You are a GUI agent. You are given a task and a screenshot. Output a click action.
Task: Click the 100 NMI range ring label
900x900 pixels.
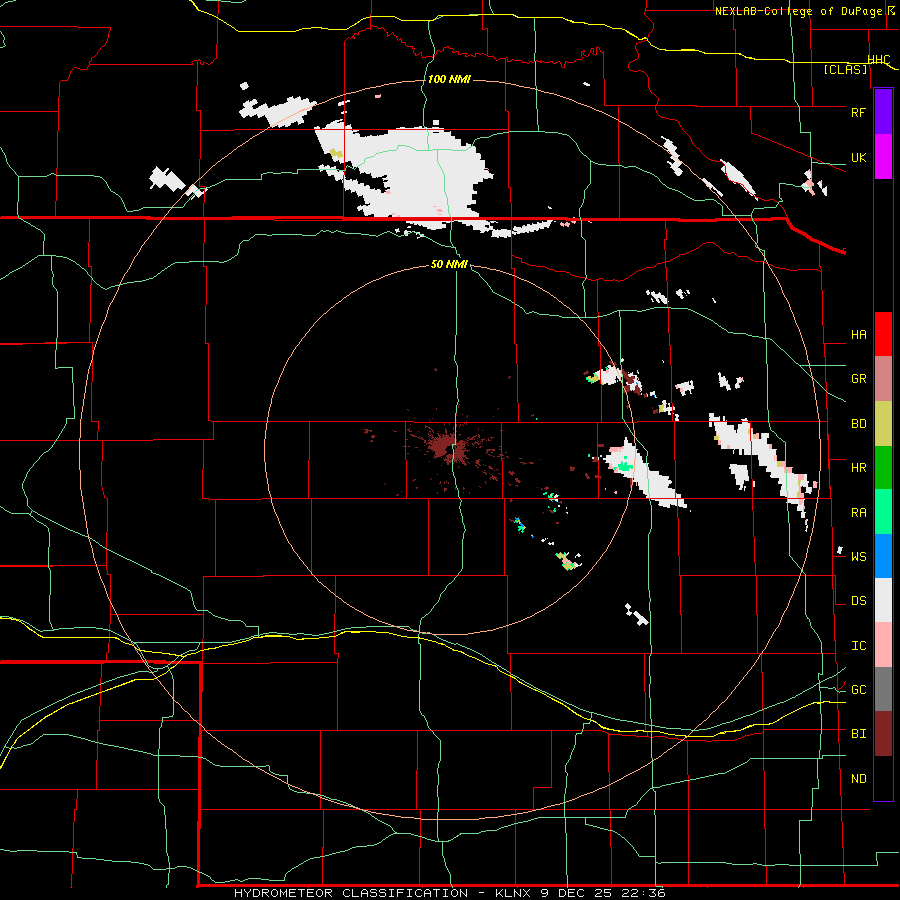click(449, 79)
